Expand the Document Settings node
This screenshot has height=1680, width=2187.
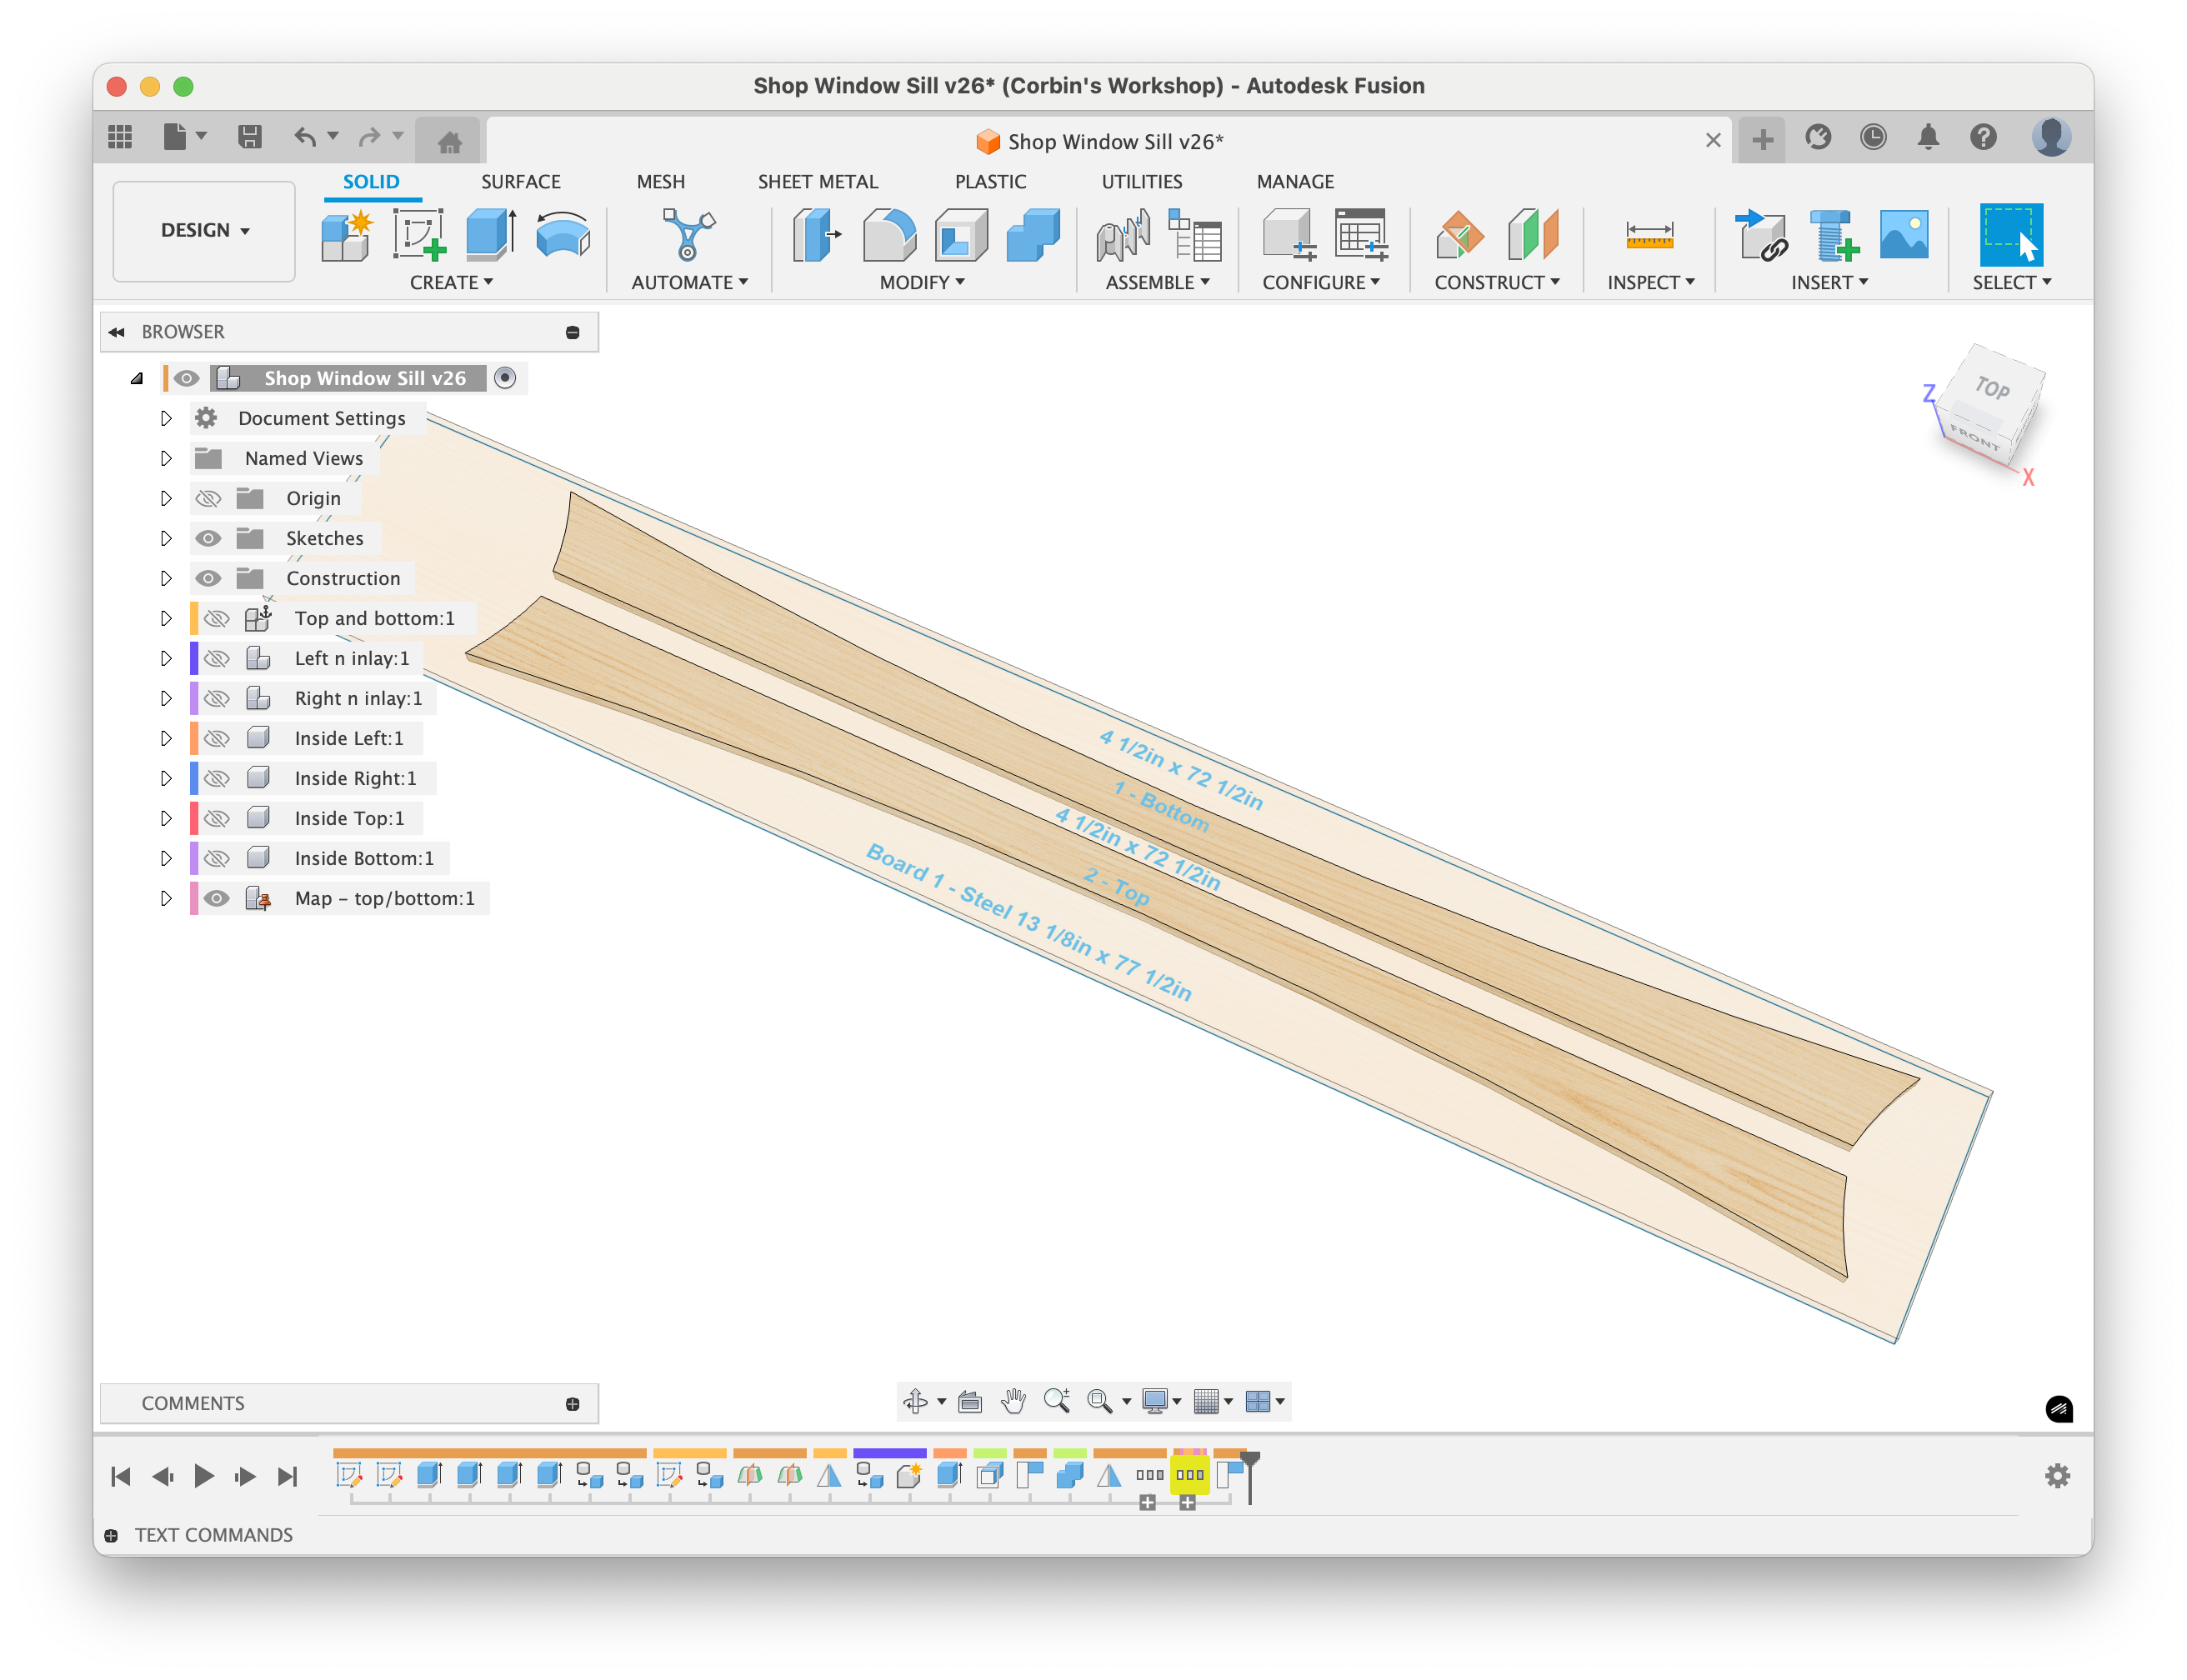pyautogui.click(x=166, y=418)
